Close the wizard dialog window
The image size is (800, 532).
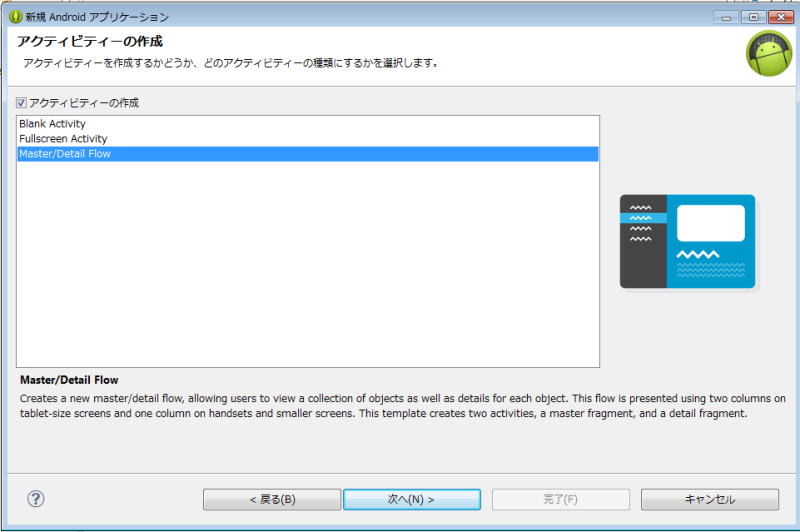pyautogui.click(x=781, y=17)
